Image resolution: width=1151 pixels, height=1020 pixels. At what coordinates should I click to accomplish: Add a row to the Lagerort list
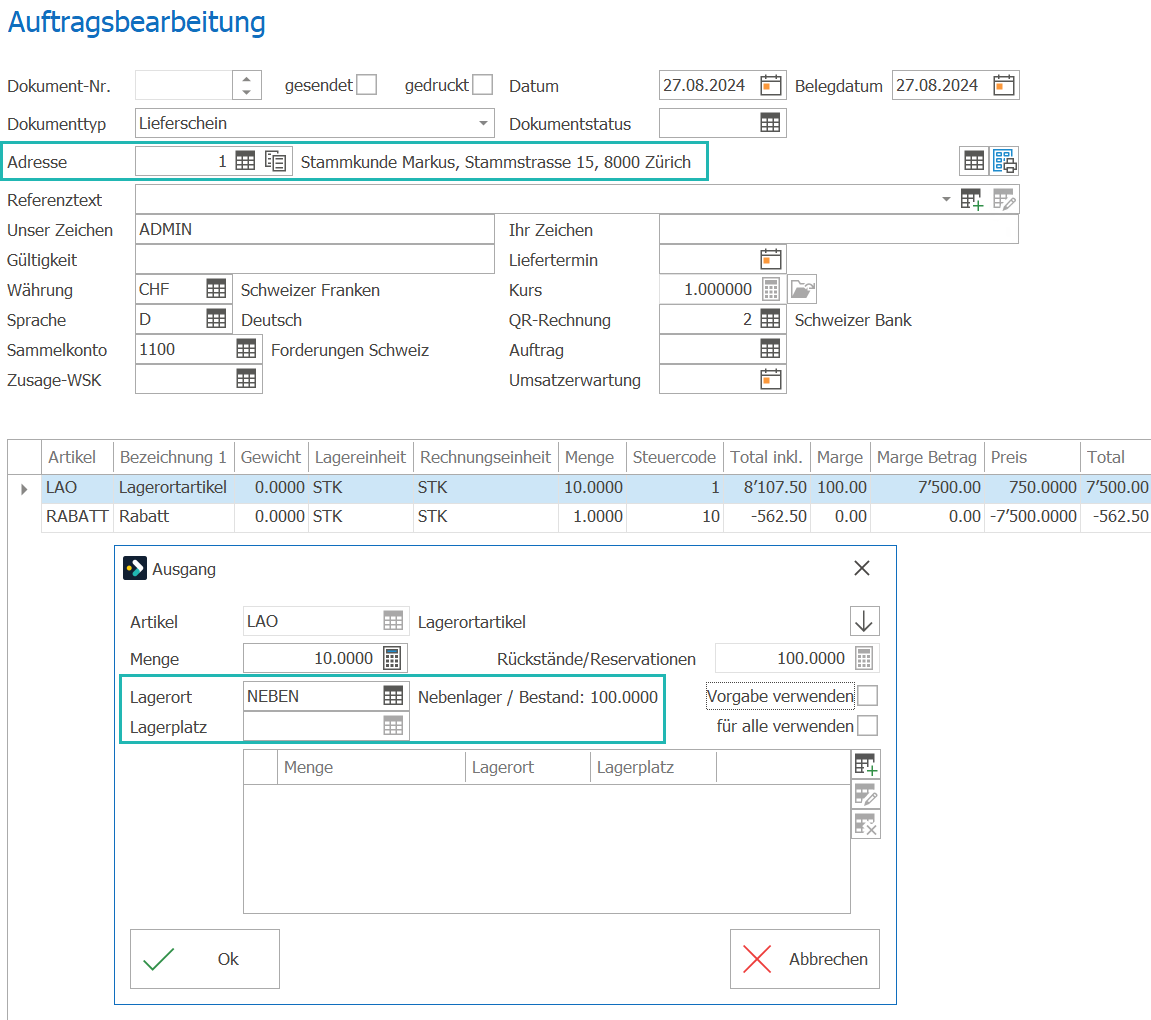[x=865, y=765]
